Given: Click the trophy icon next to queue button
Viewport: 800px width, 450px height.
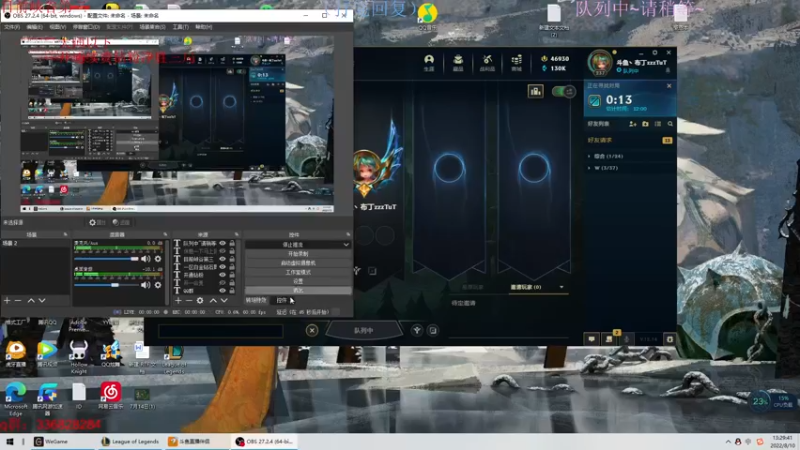Looking at the screenshot, I should pos(417,331).
